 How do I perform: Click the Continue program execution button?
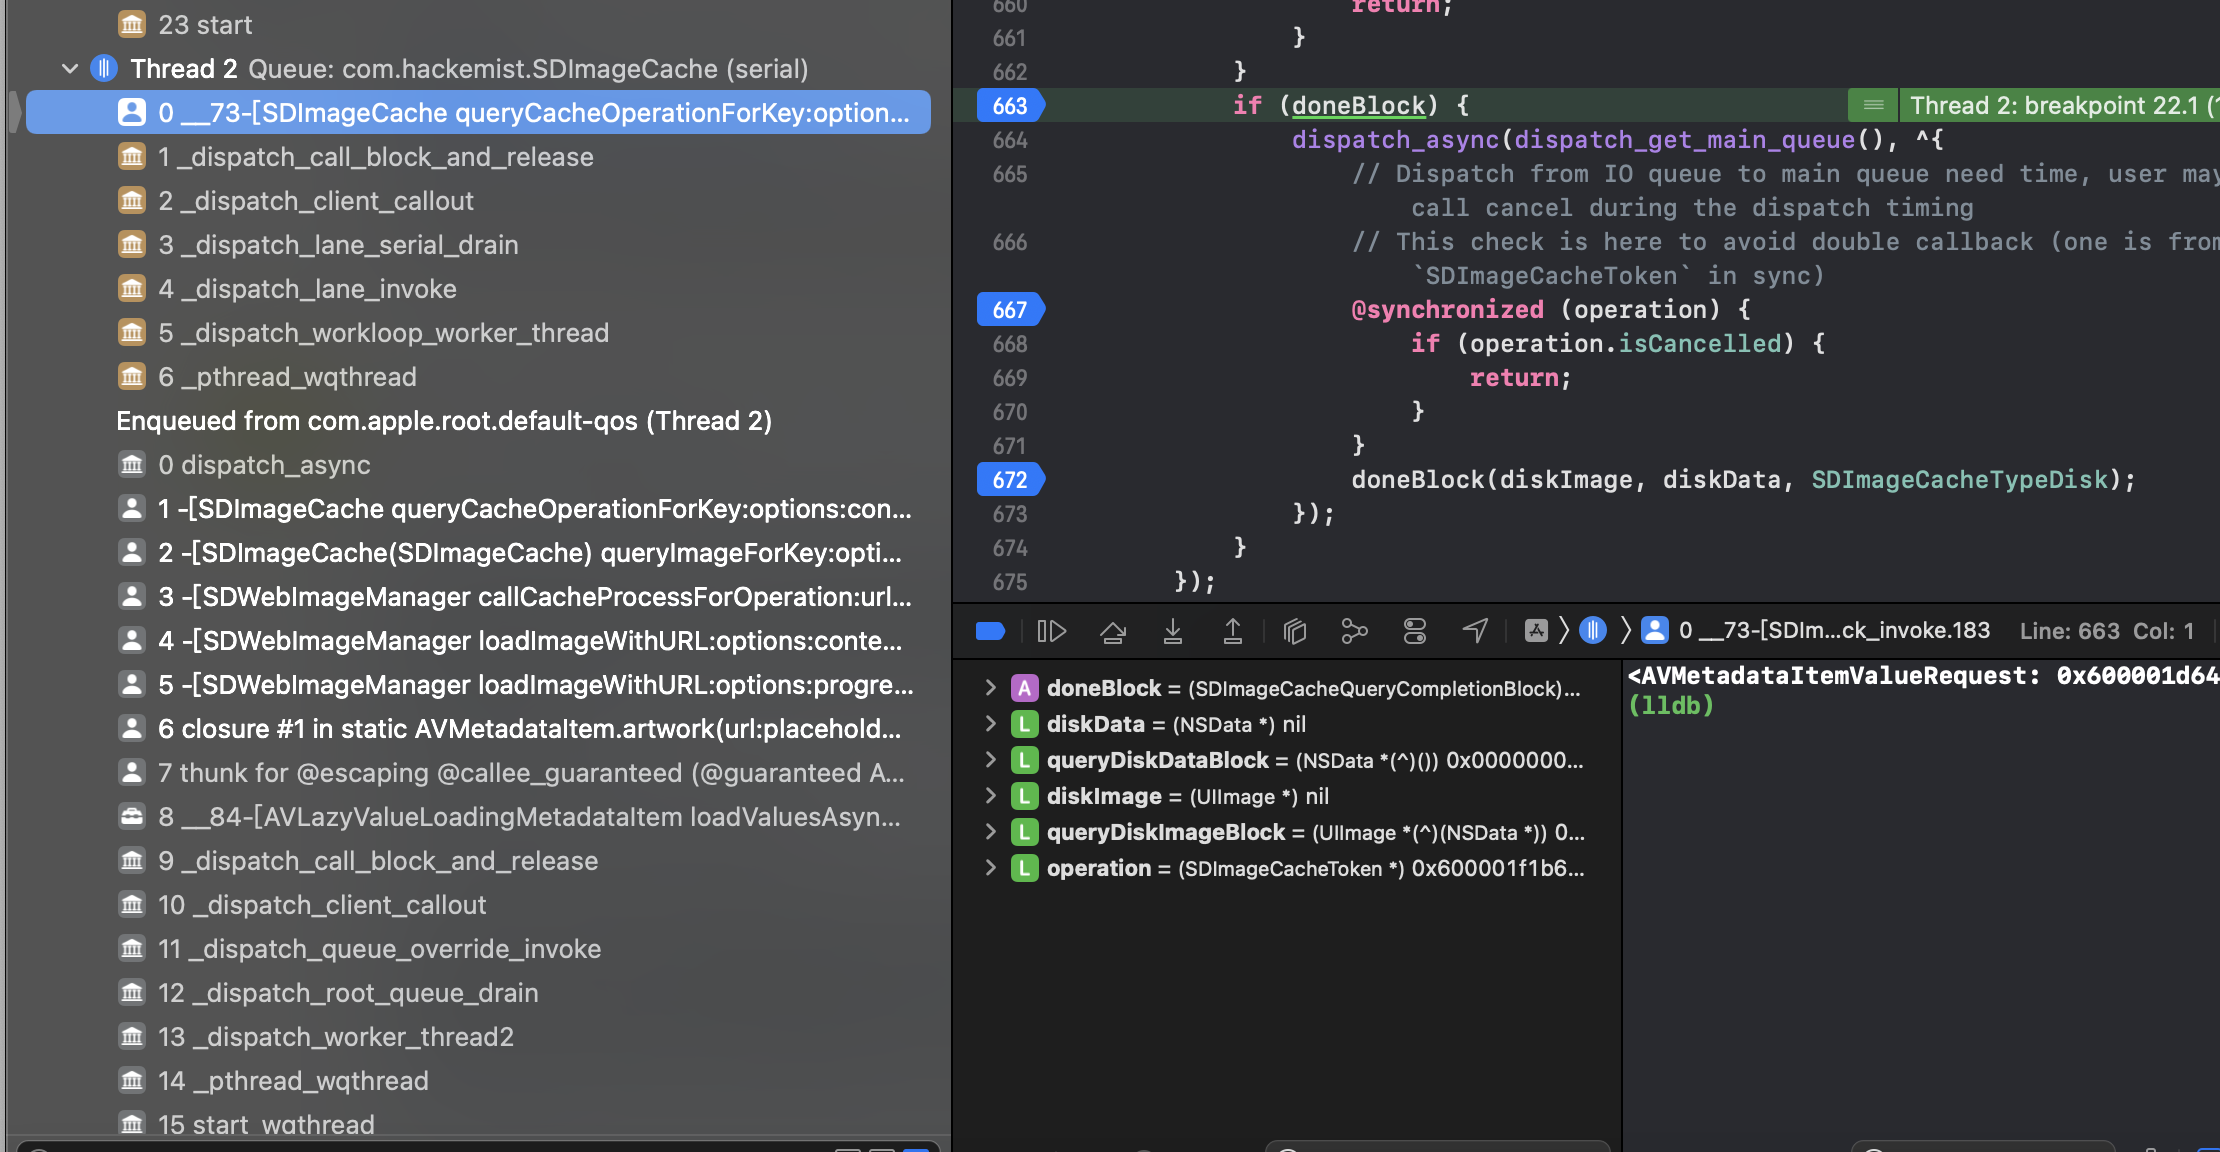(x=1051, y=631)
